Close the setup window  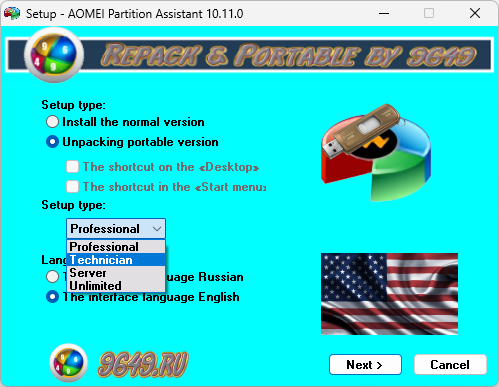[x=475, y=13]
